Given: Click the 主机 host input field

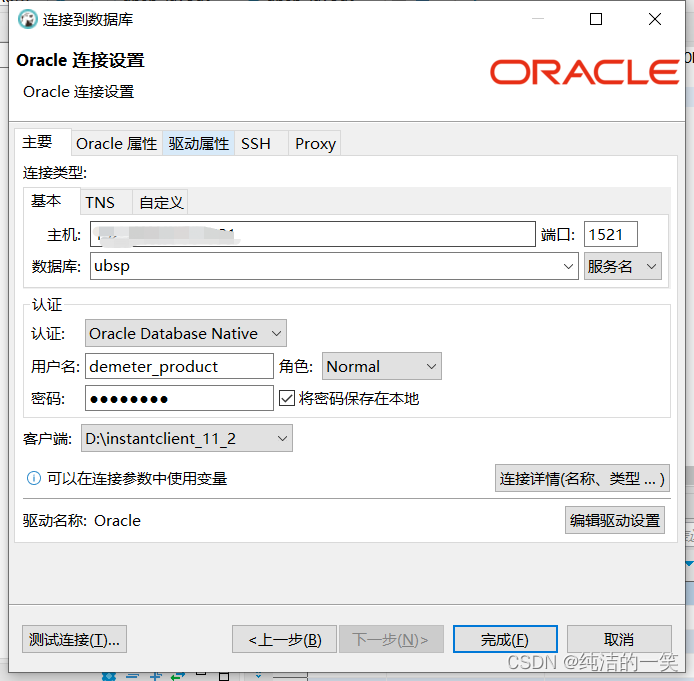Looking at the screenshot, I should tap(313, 234).
